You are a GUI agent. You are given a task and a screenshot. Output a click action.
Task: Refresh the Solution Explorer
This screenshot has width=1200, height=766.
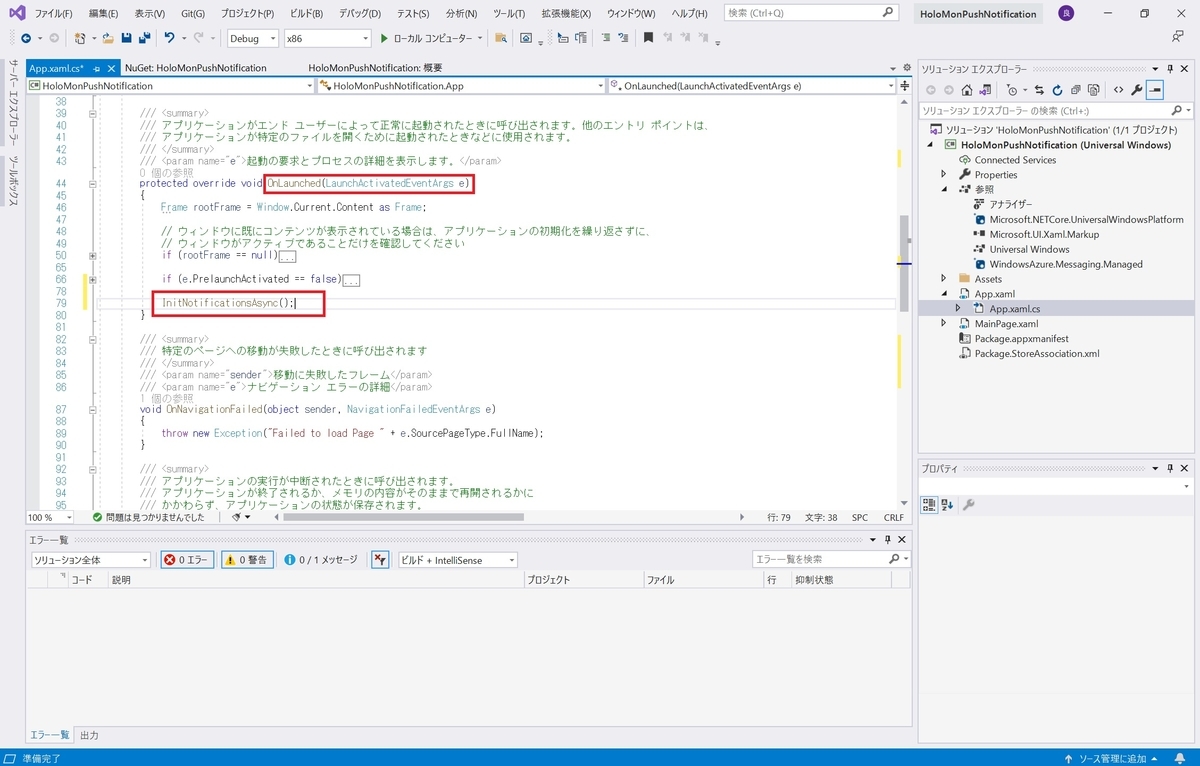(x=1057, y=90)
